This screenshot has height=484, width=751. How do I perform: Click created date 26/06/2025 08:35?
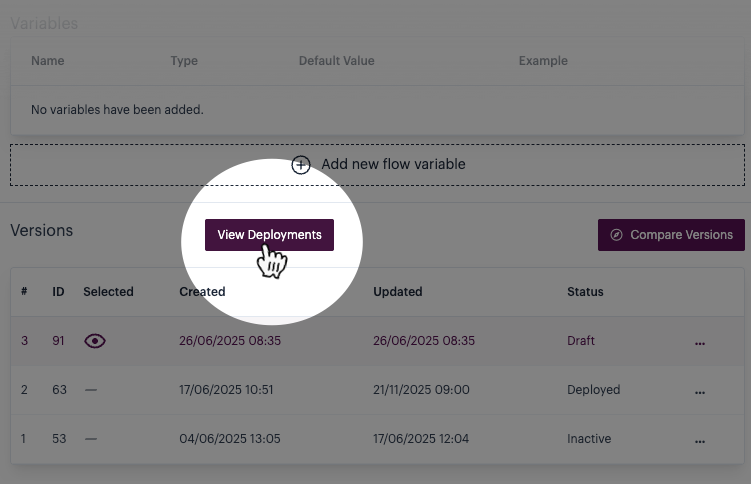(x=230, y=341)
